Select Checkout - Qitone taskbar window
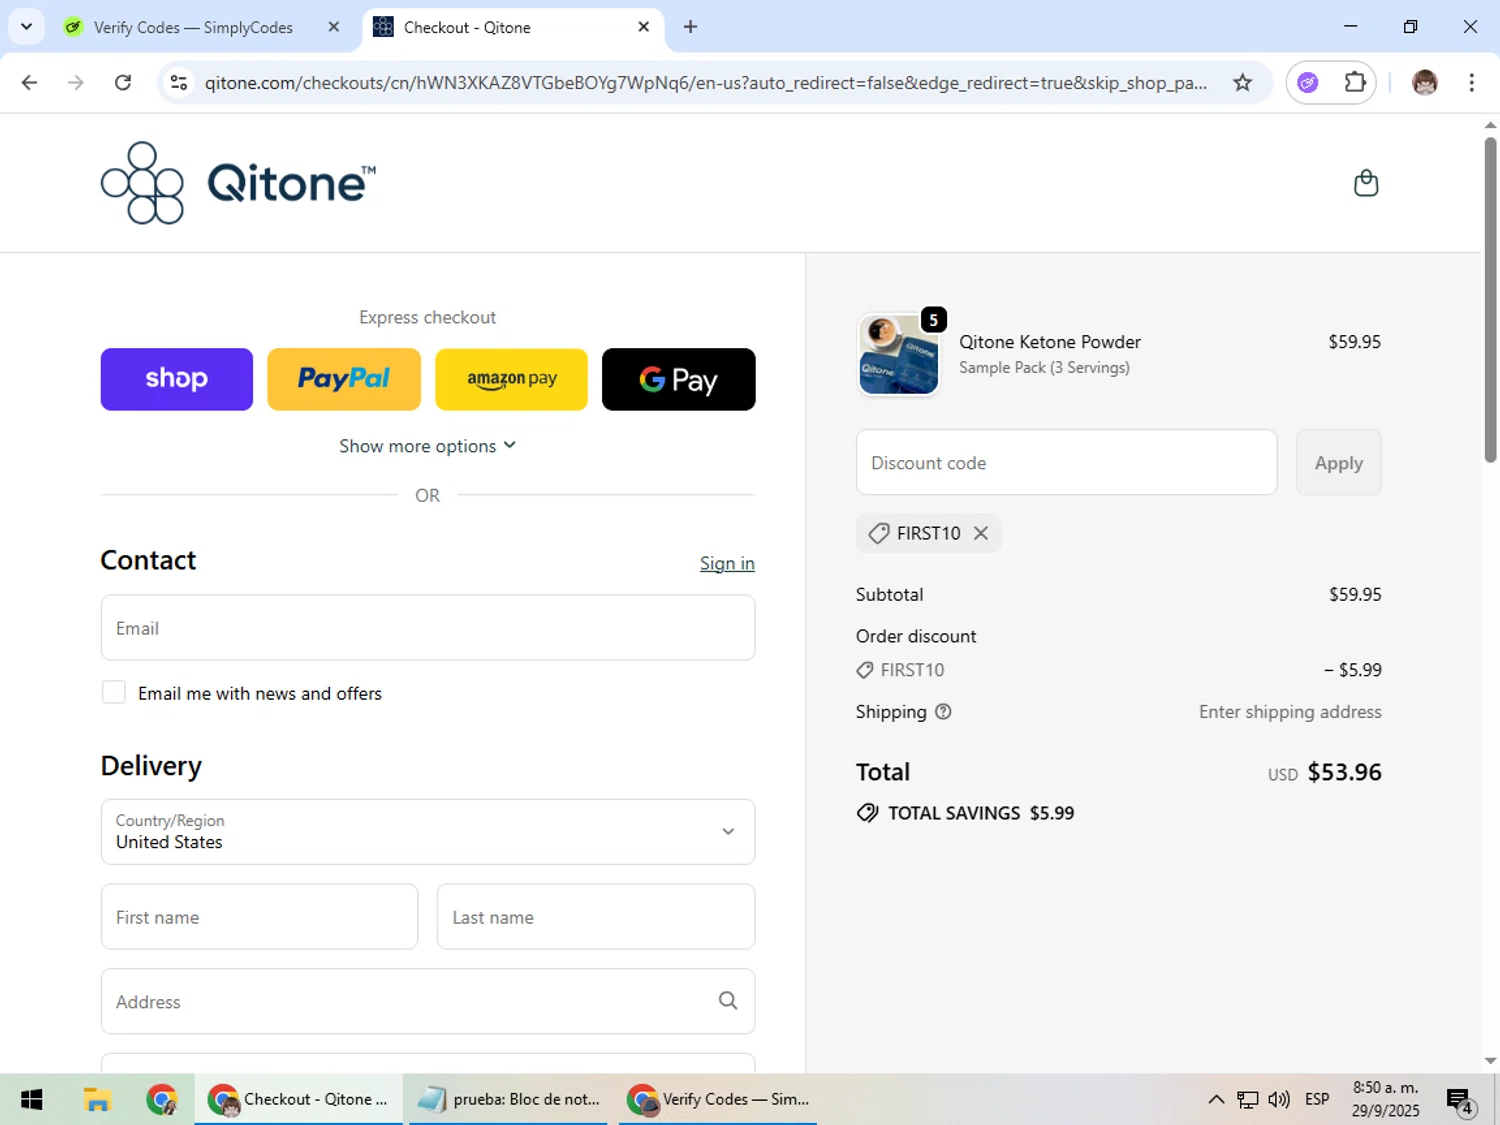 point(298,1100)
